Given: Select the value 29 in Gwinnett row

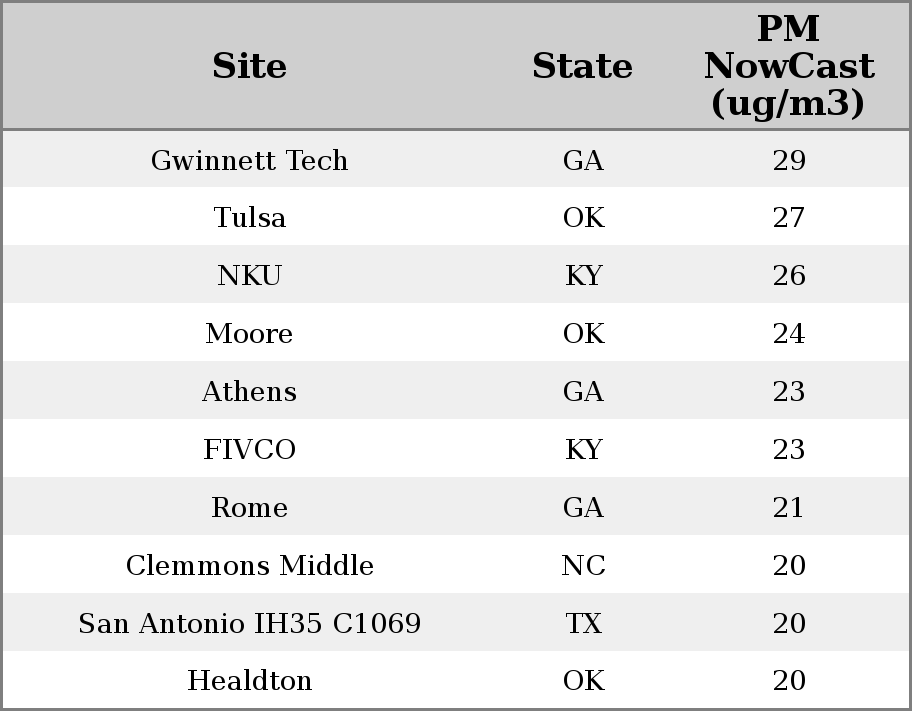Looking at the screenshot, I should point(789,160).
